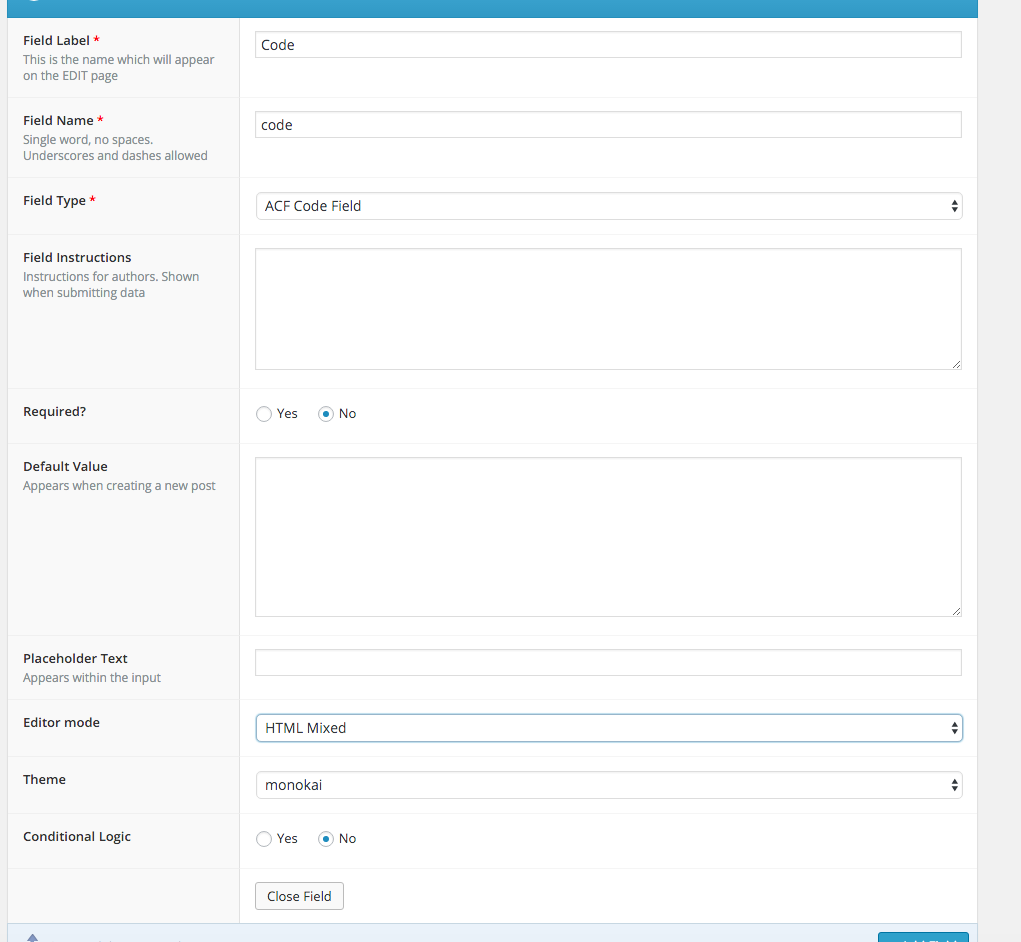Open the Editor mode dropdown showing HTML Mixed
Image resolution: width=1021 pixels, height=942 pixels.
pyautogui.click(x=609, y=728)
